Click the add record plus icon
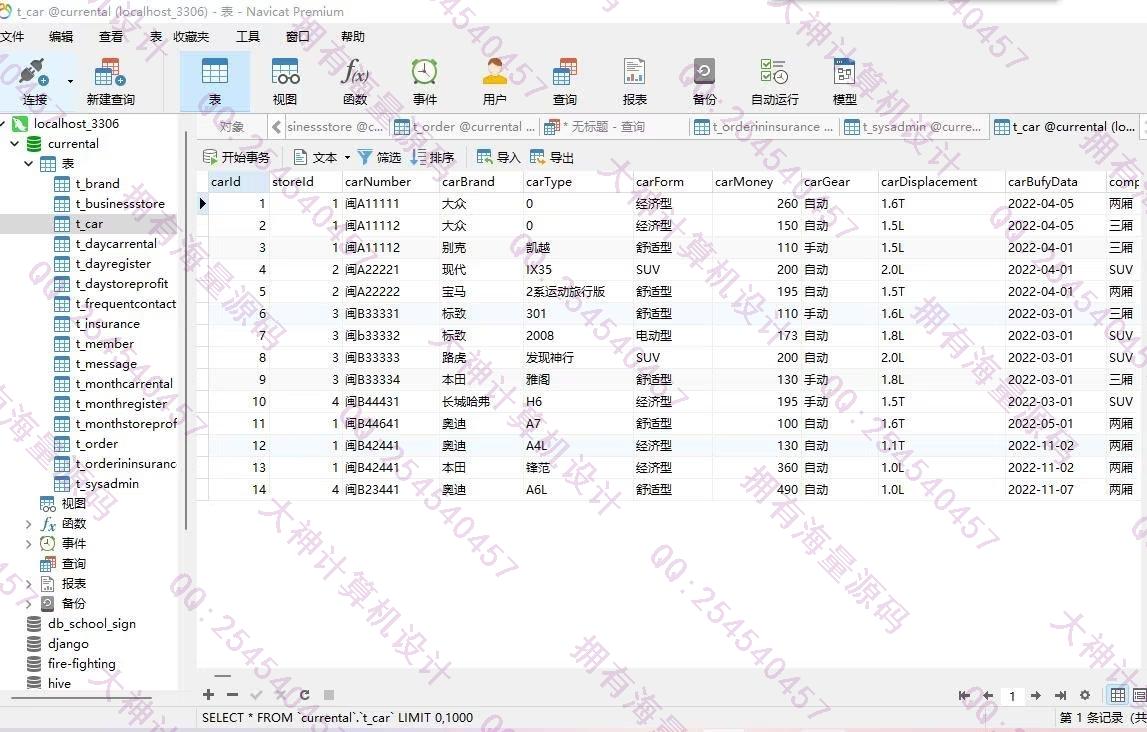Image resolution: width=1147 pixels, height=732 pixels. coord(209,695)
